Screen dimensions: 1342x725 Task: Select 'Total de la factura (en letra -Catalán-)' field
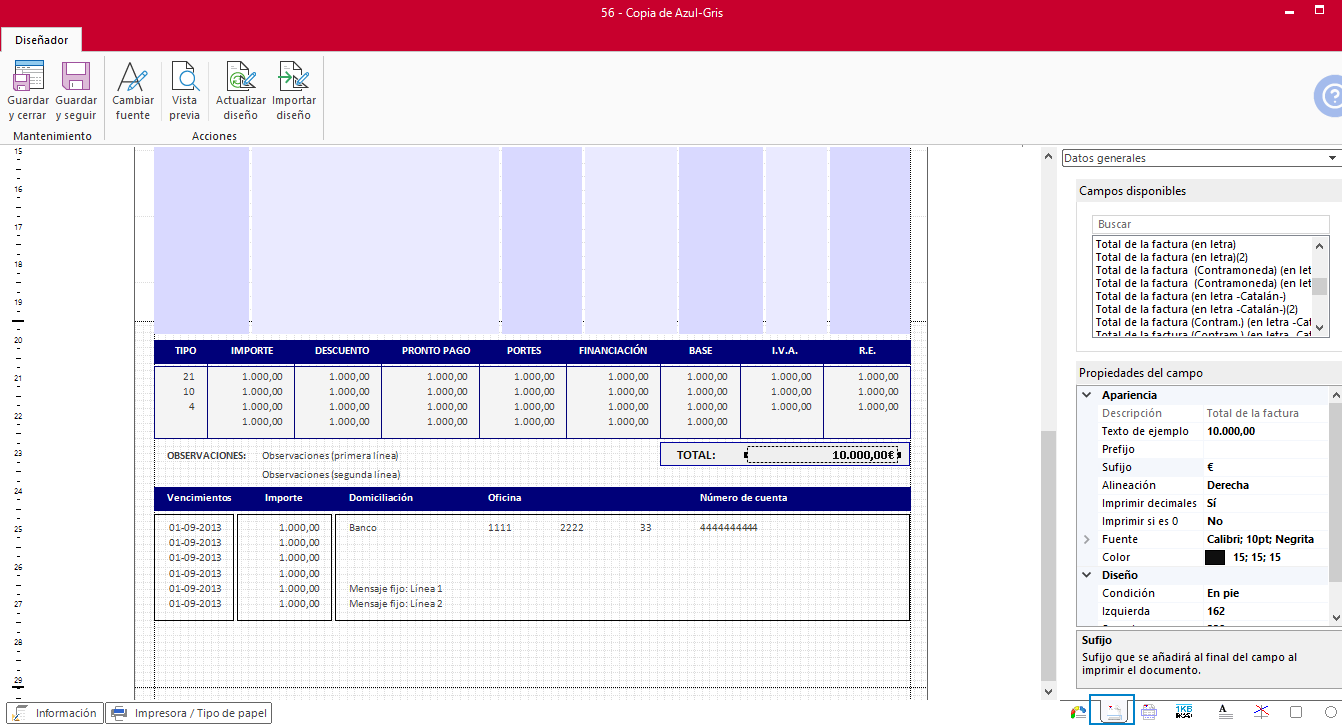1190,296
